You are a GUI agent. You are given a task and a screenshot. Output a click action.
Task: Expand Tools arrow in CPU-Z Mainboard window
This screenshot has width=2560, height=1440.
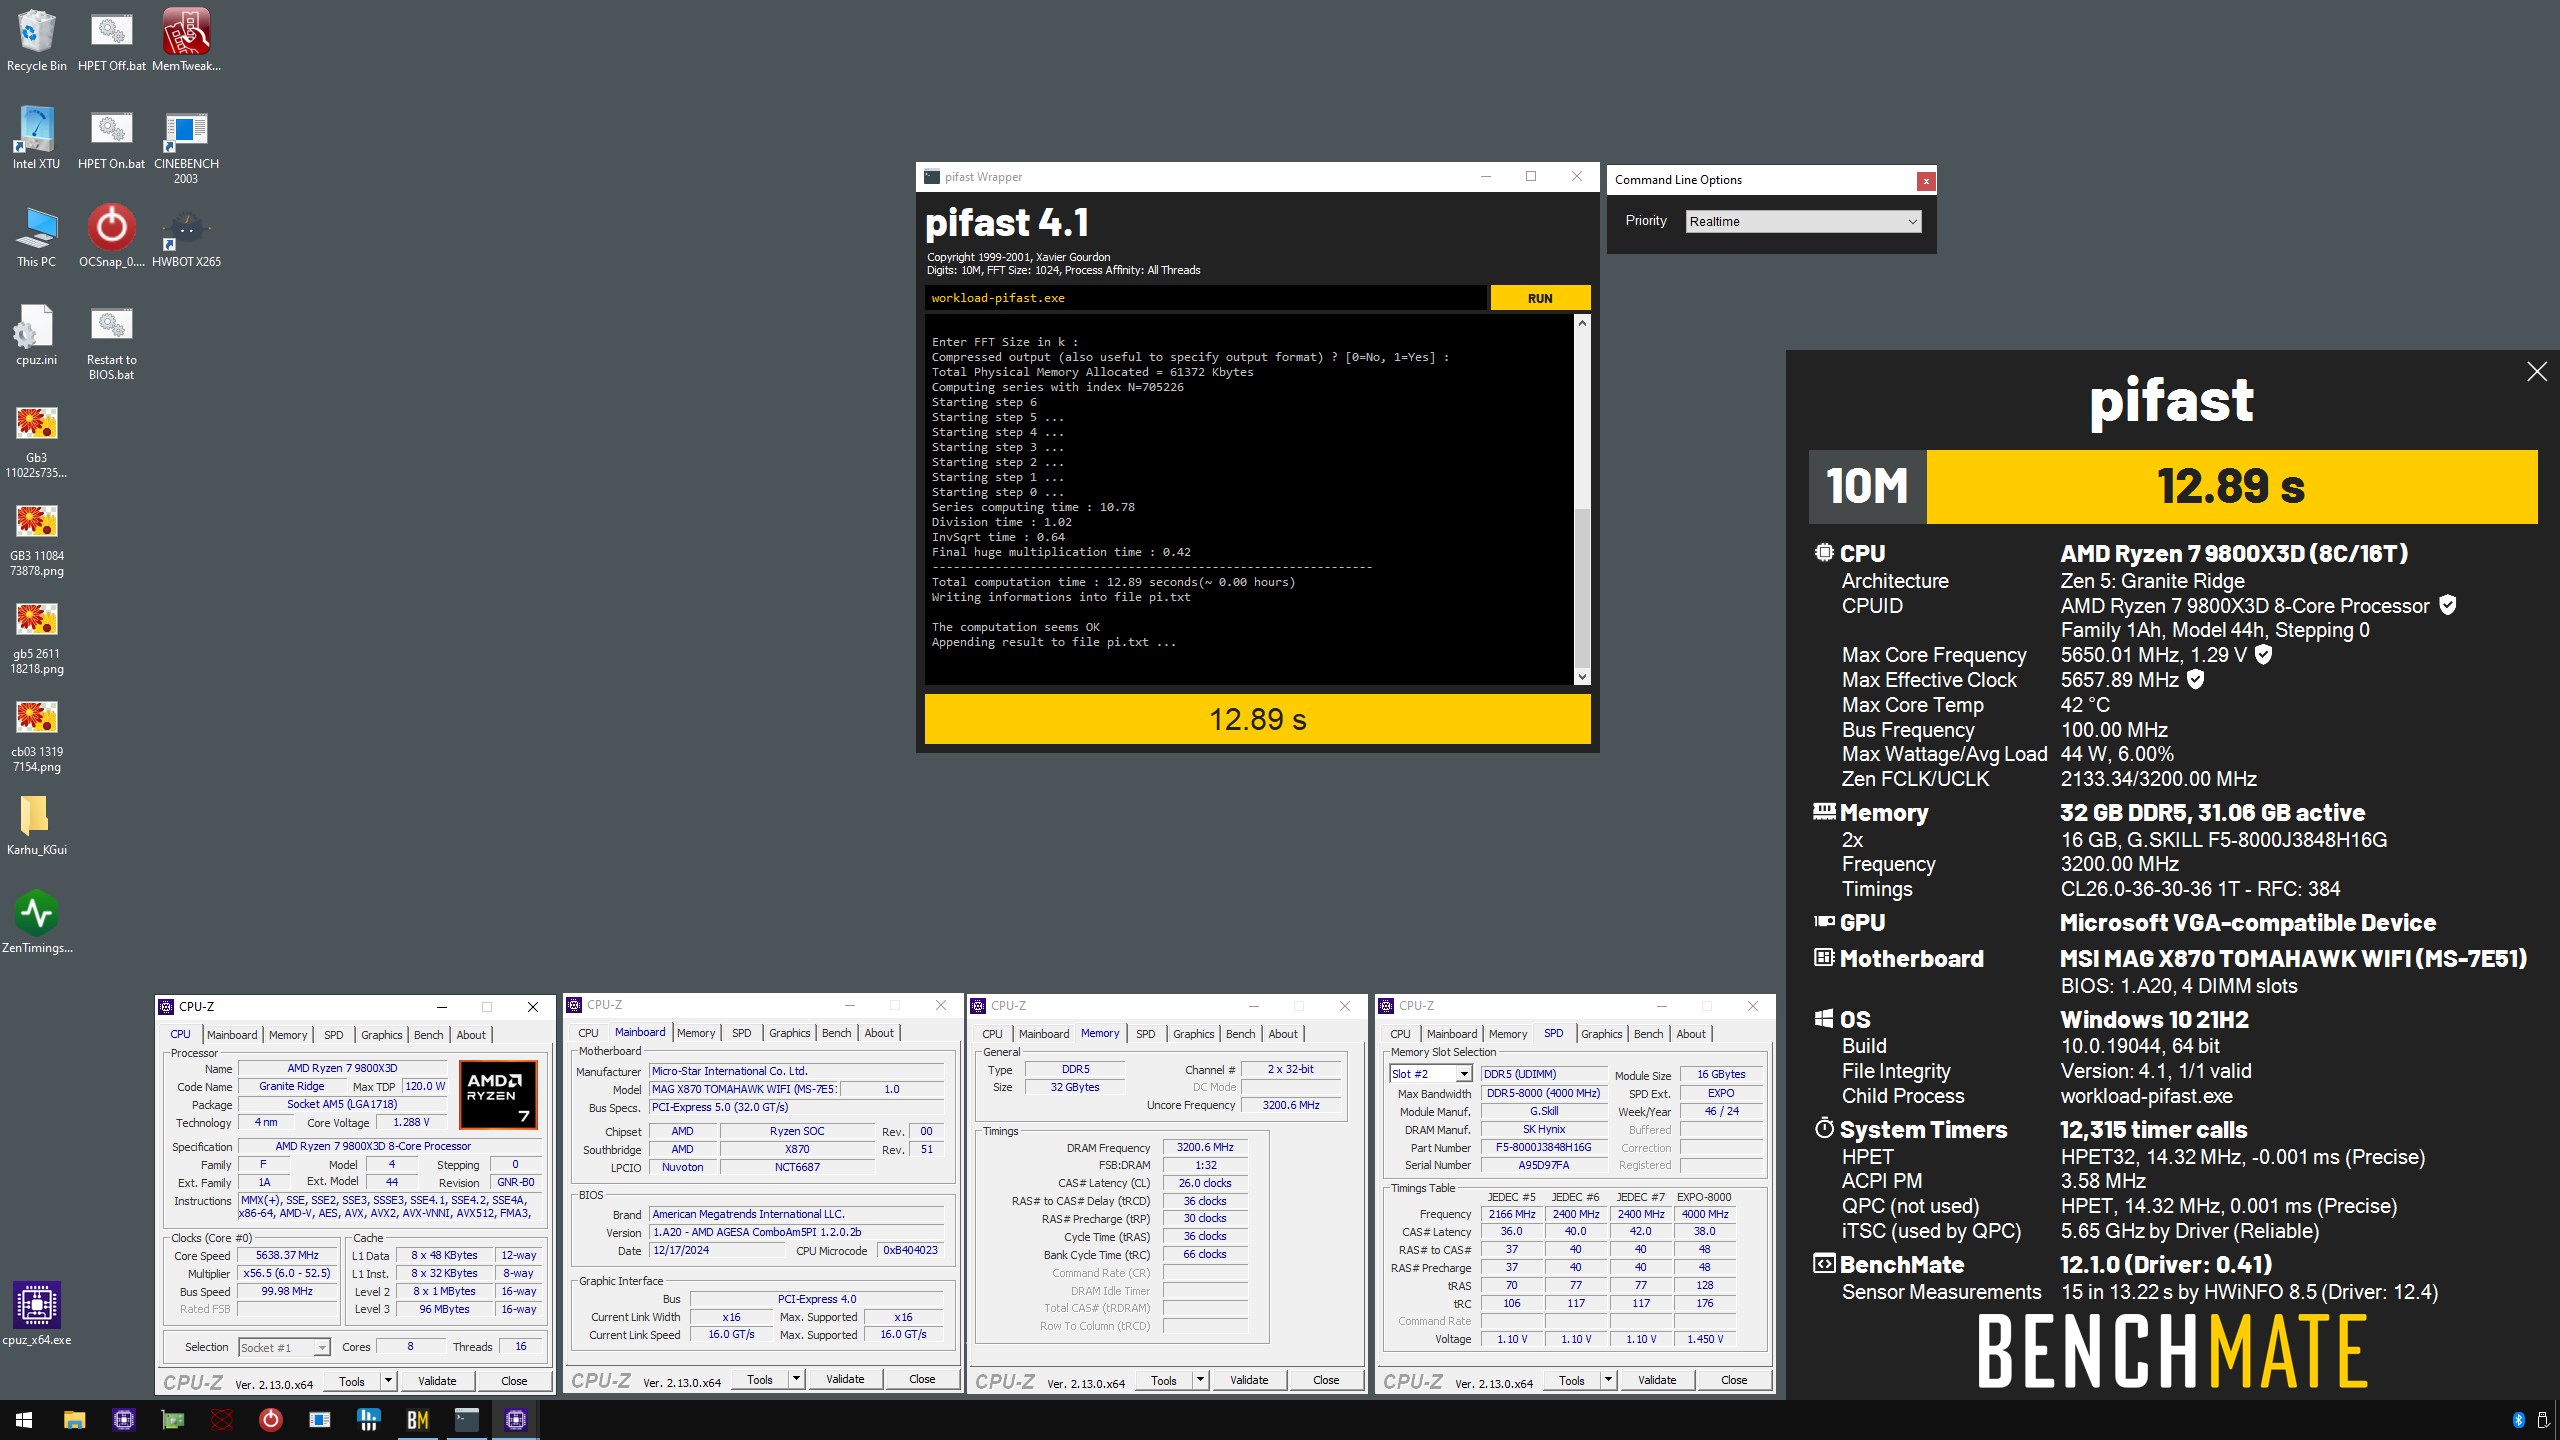tap(796, 1380)
